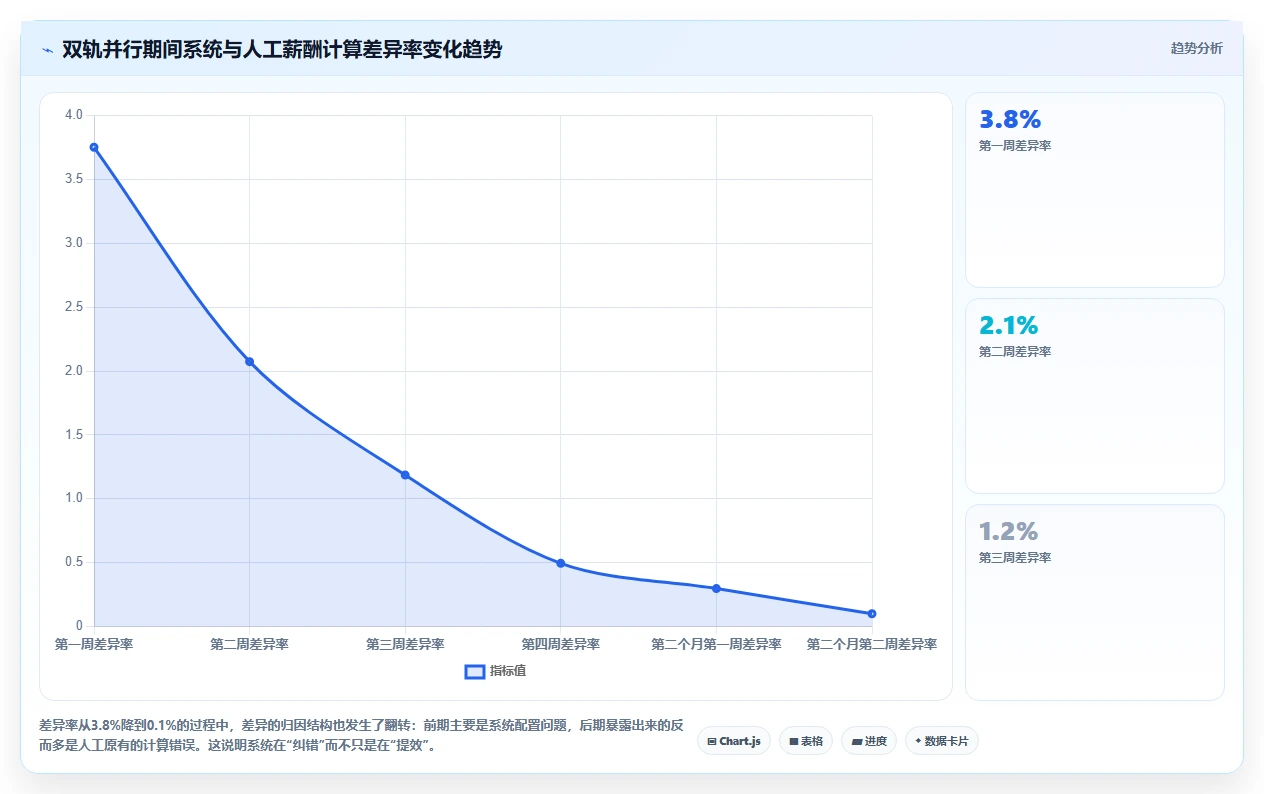
Task: Click the x-axis label 第三周差异率
Action: (405, 644)
